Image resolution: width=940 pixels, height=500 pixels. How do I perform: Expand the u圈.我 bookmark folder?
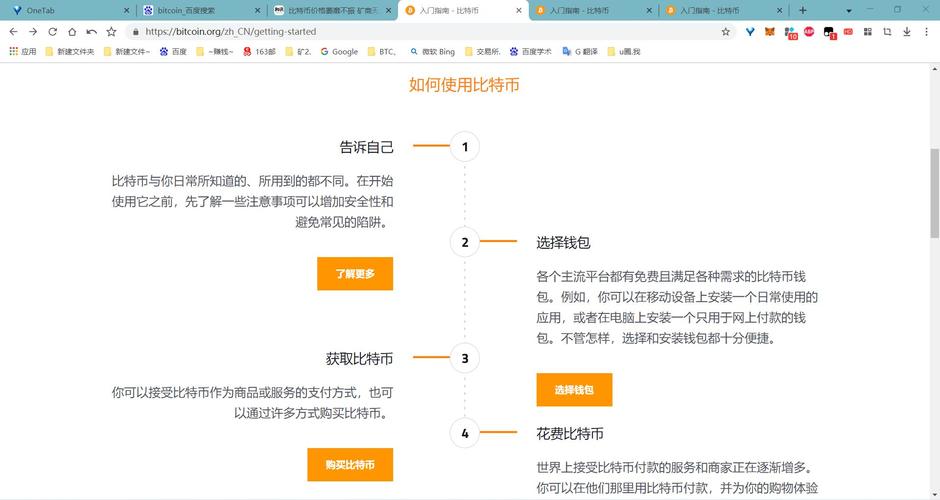click(623, 52)
